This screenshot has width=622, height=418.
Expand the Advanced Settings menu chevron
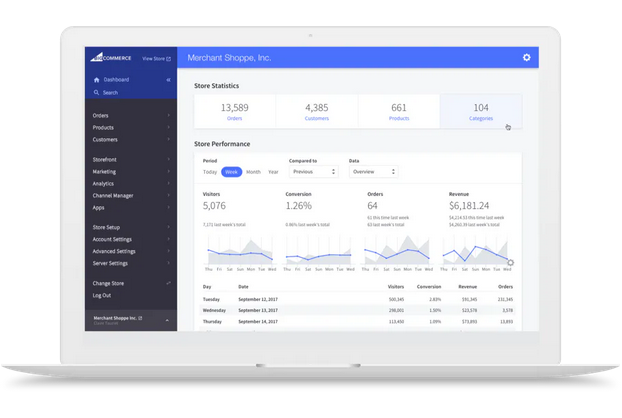coord(169,251)
